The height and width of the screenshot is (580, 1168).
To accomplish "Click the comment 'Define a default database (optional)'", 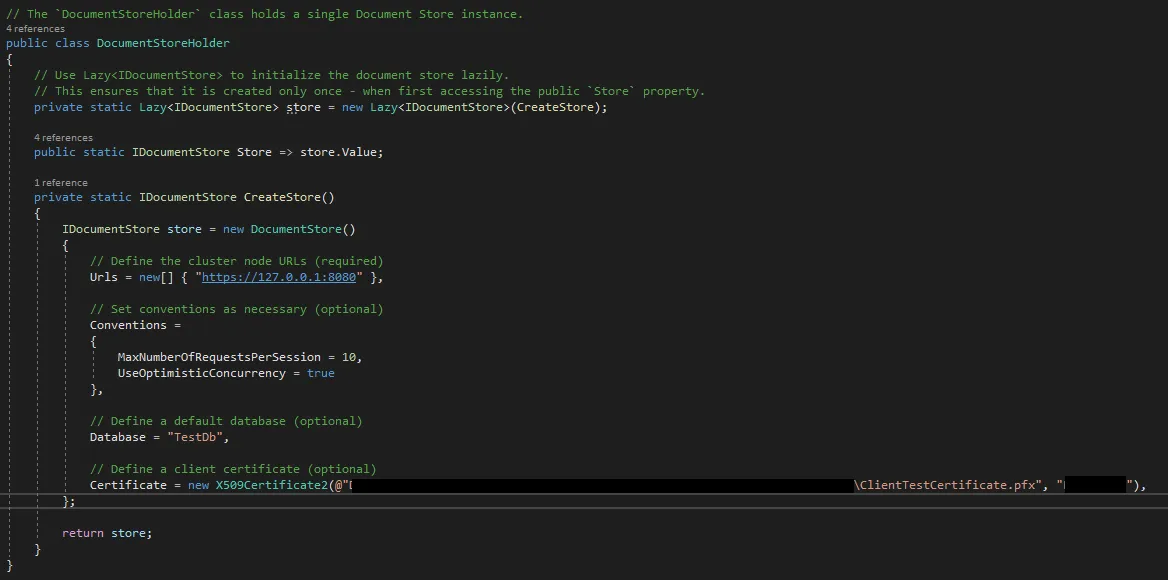I will pos(226,421).
